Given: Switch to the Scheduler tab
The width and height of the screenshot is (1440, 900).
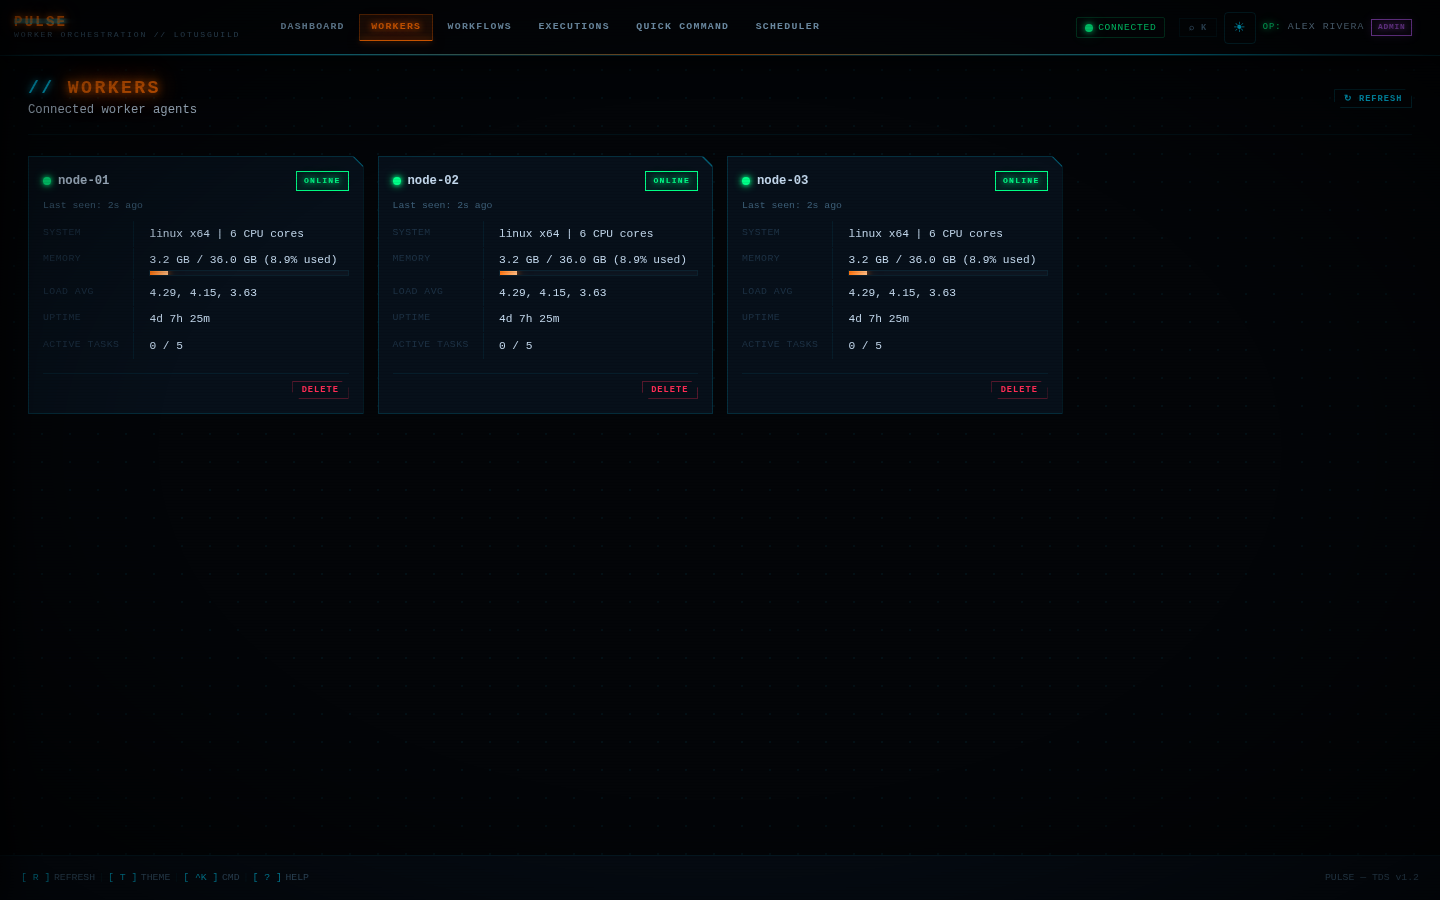Looking at the screenshot, I should (x=787, y=27).
